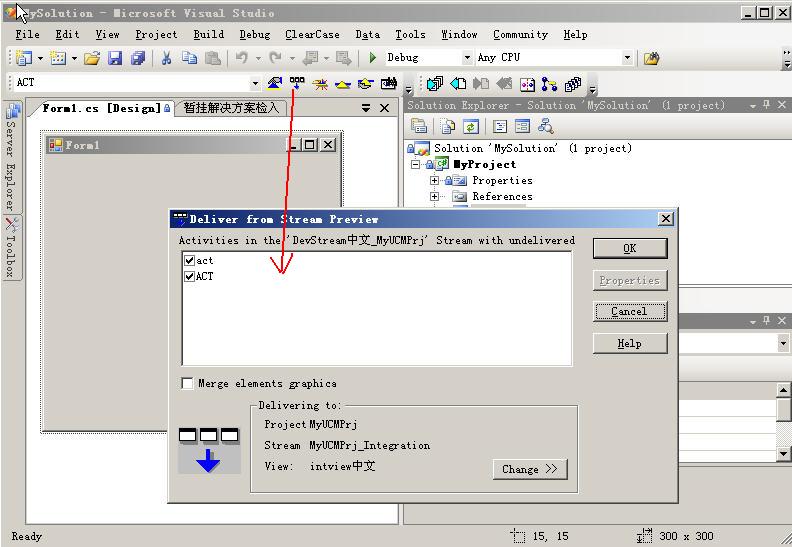Click the Redo arrow icon
This screenshot has width=792, height=547.
276,58
